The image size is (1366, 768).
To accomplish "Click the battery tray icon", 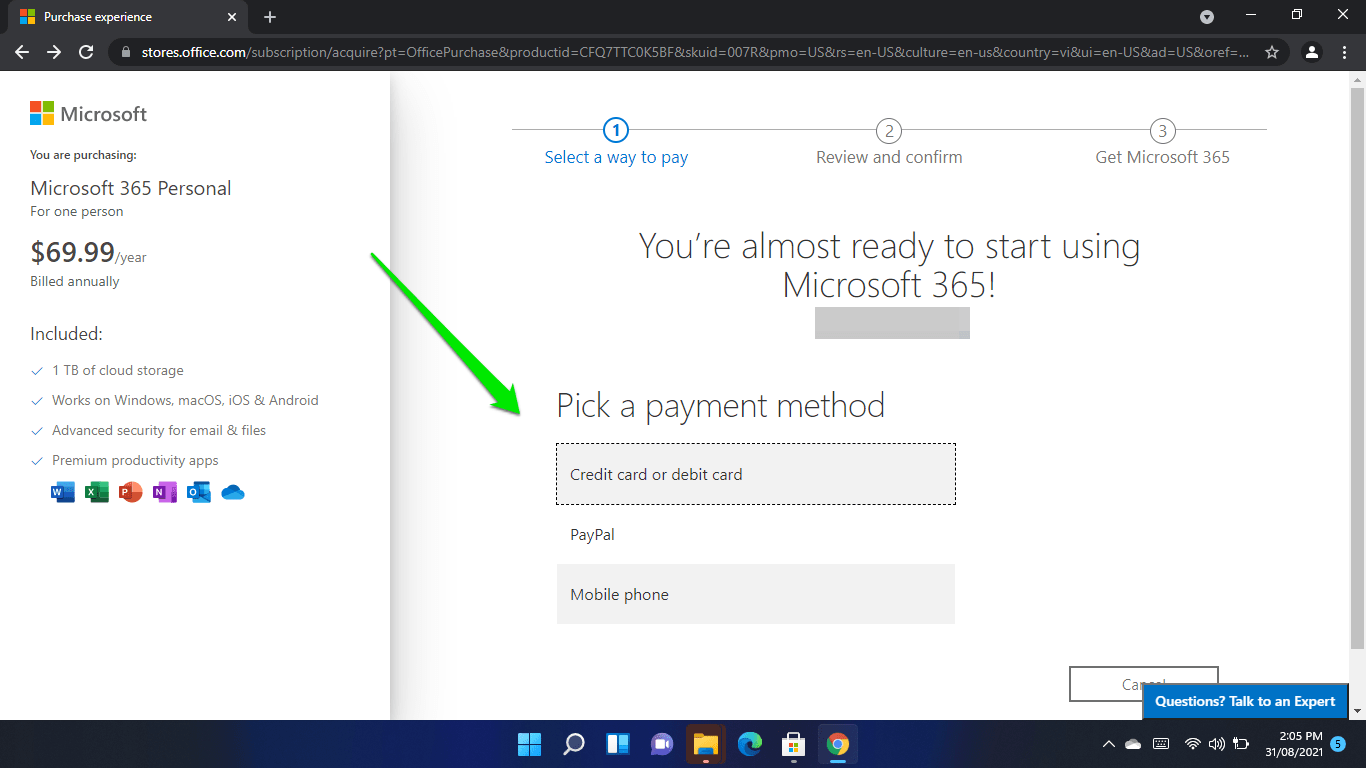I will click(1241, 744).
